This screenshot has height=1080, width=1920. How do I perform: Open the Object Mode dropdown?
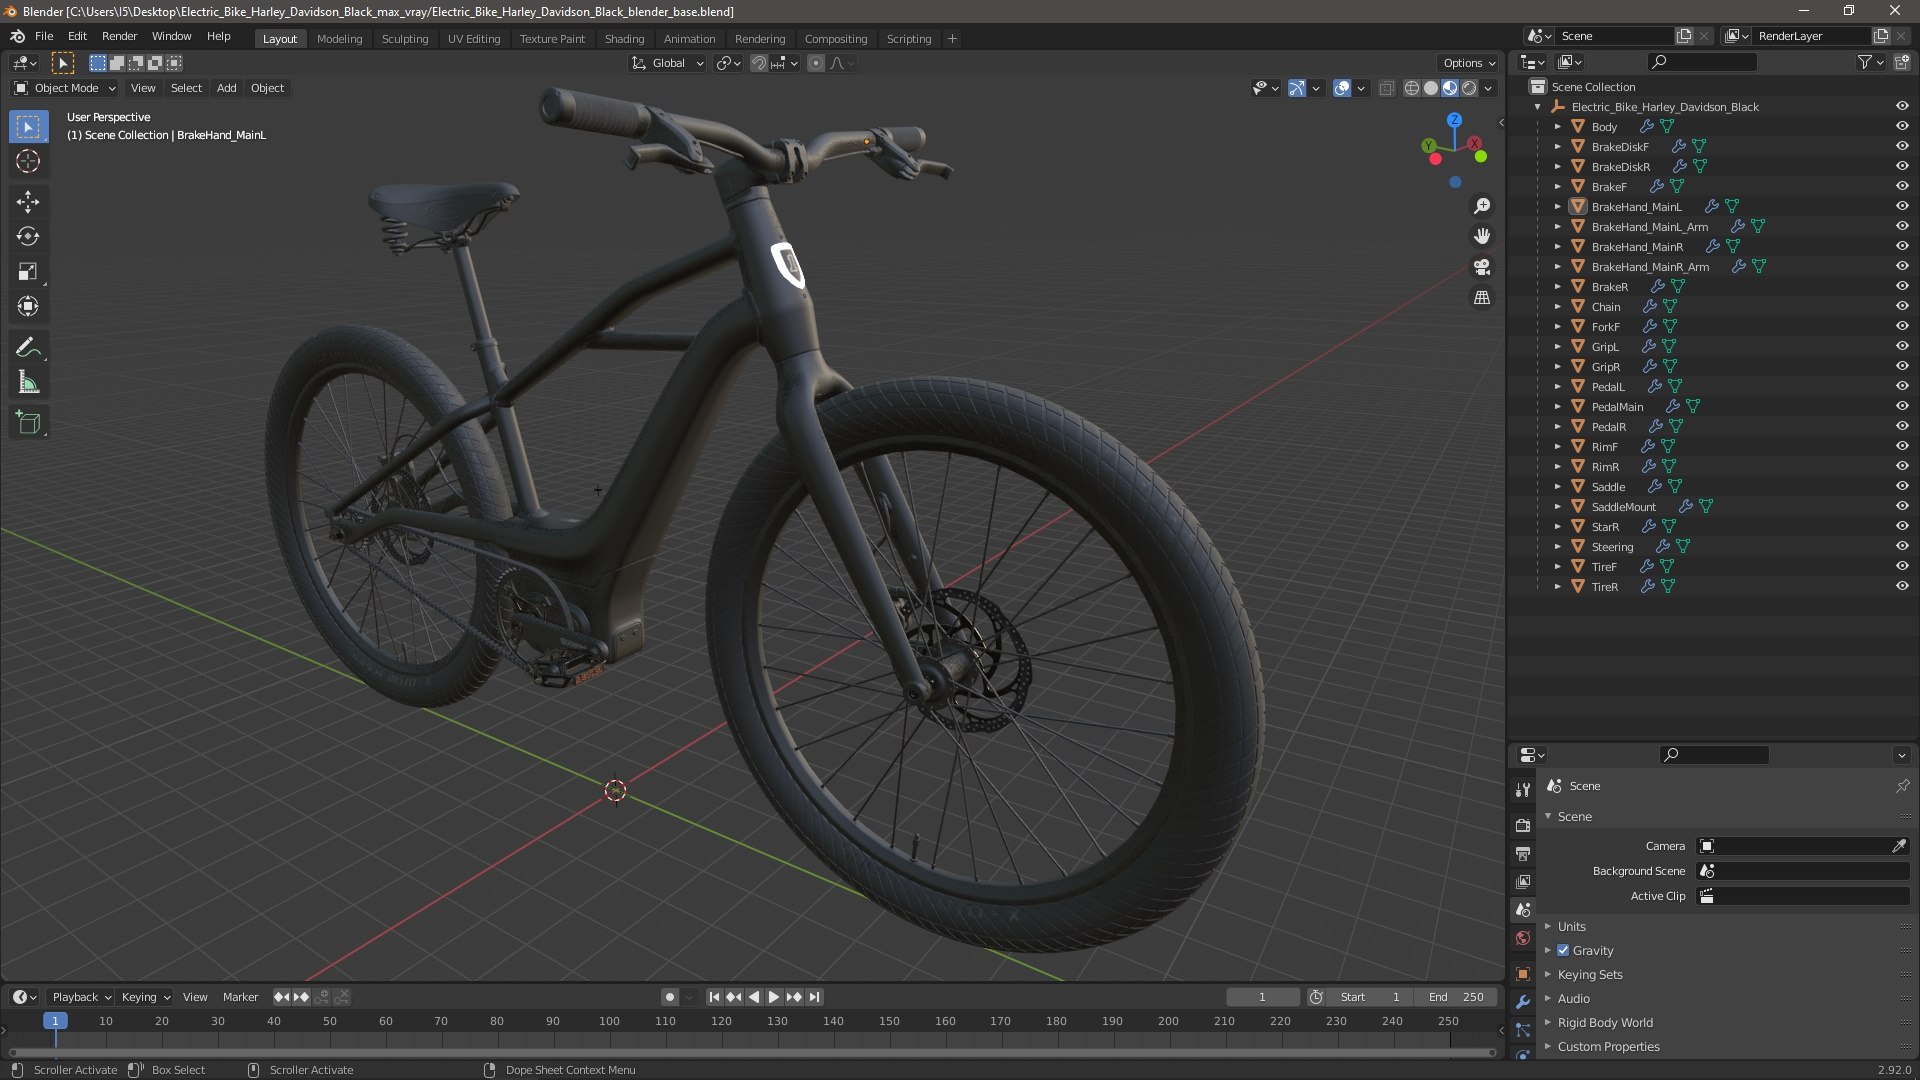tap(65, 88)
